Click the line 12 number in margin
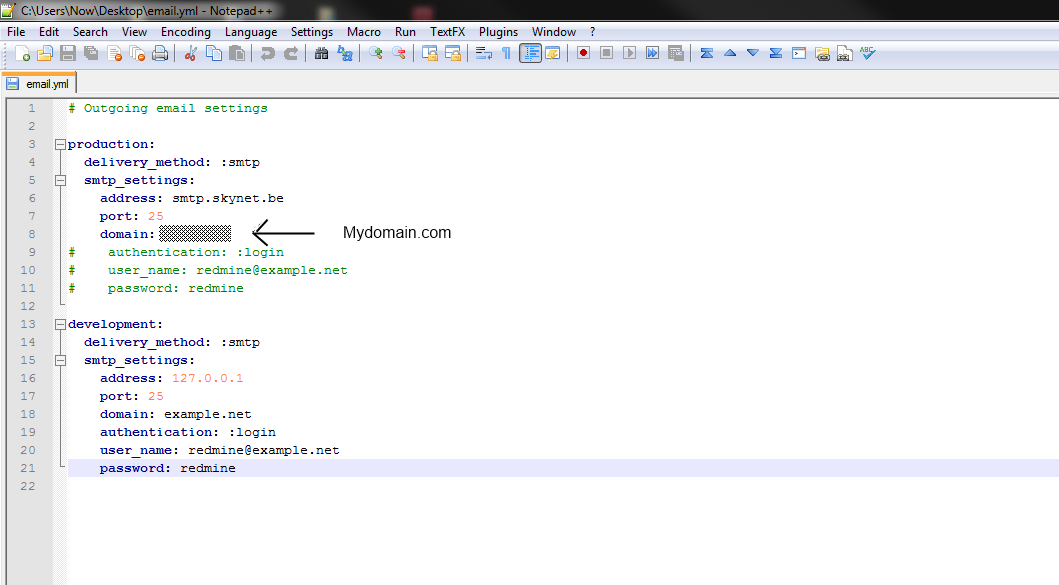The image size is (1059, 585). [30, 306]
